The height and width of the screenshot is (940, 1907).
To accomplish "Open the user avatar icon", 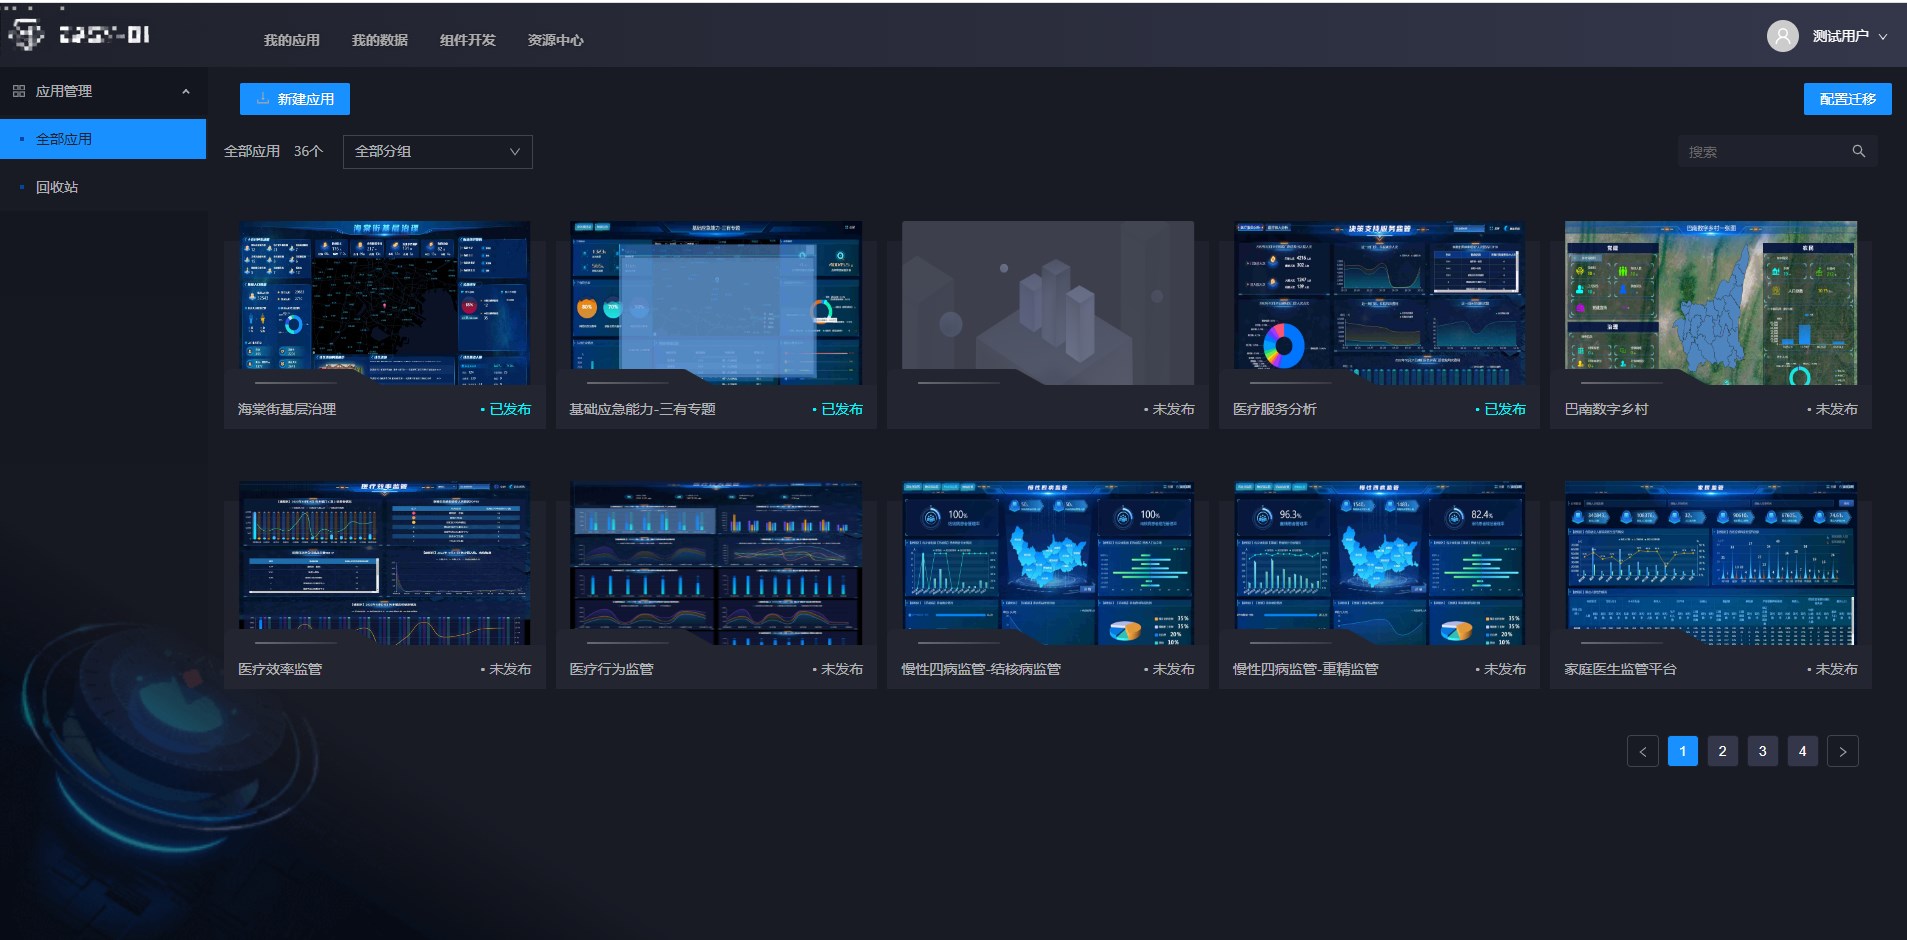I will point(1782,36).
